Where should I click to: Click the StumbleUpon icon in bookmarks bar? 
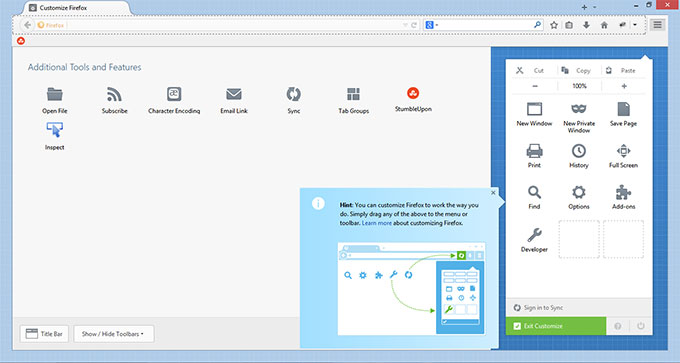[x=21, y=41]
